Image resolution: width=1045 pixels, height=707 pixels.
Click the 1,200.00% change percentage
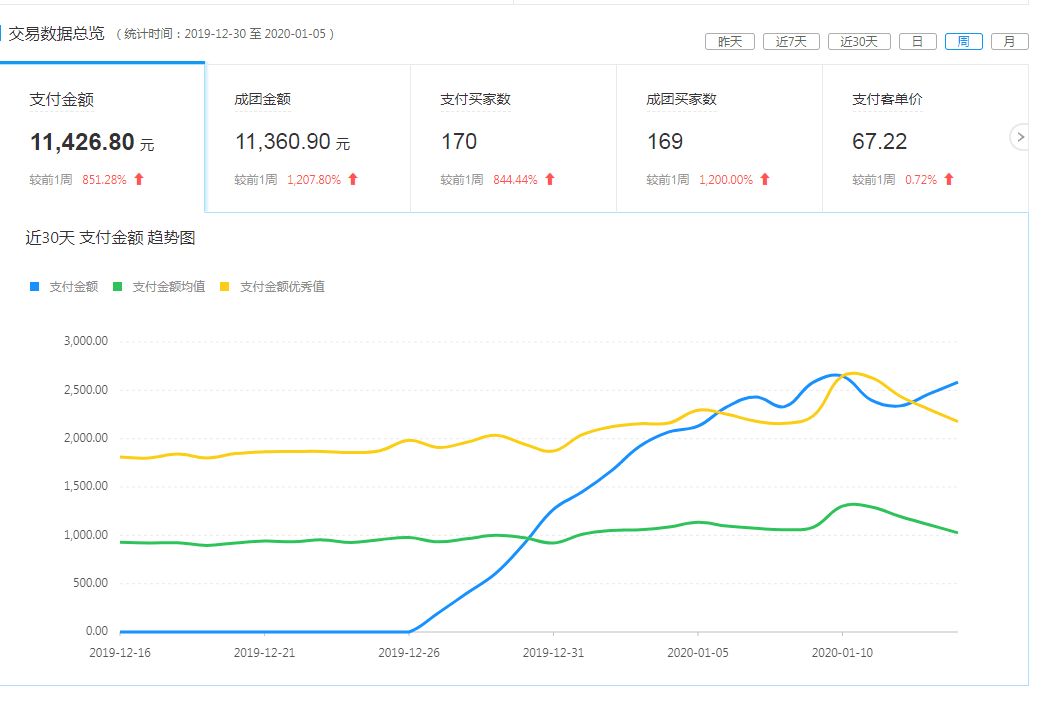point(726,179)
